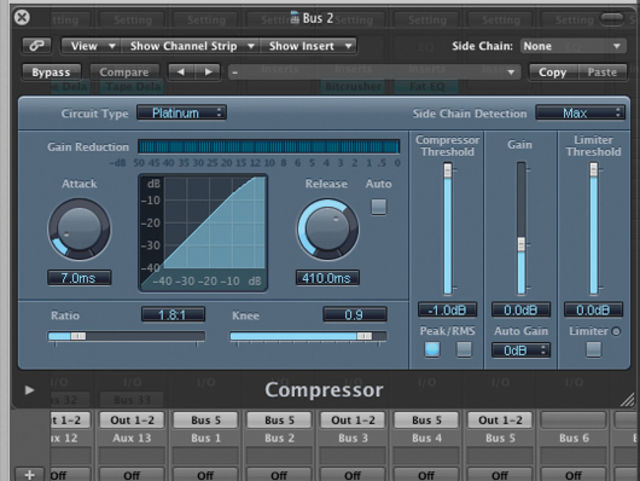This screenshot has height=481, width=640.
Task: Click the window resize grip corner
Action: (x=627, y=399)
